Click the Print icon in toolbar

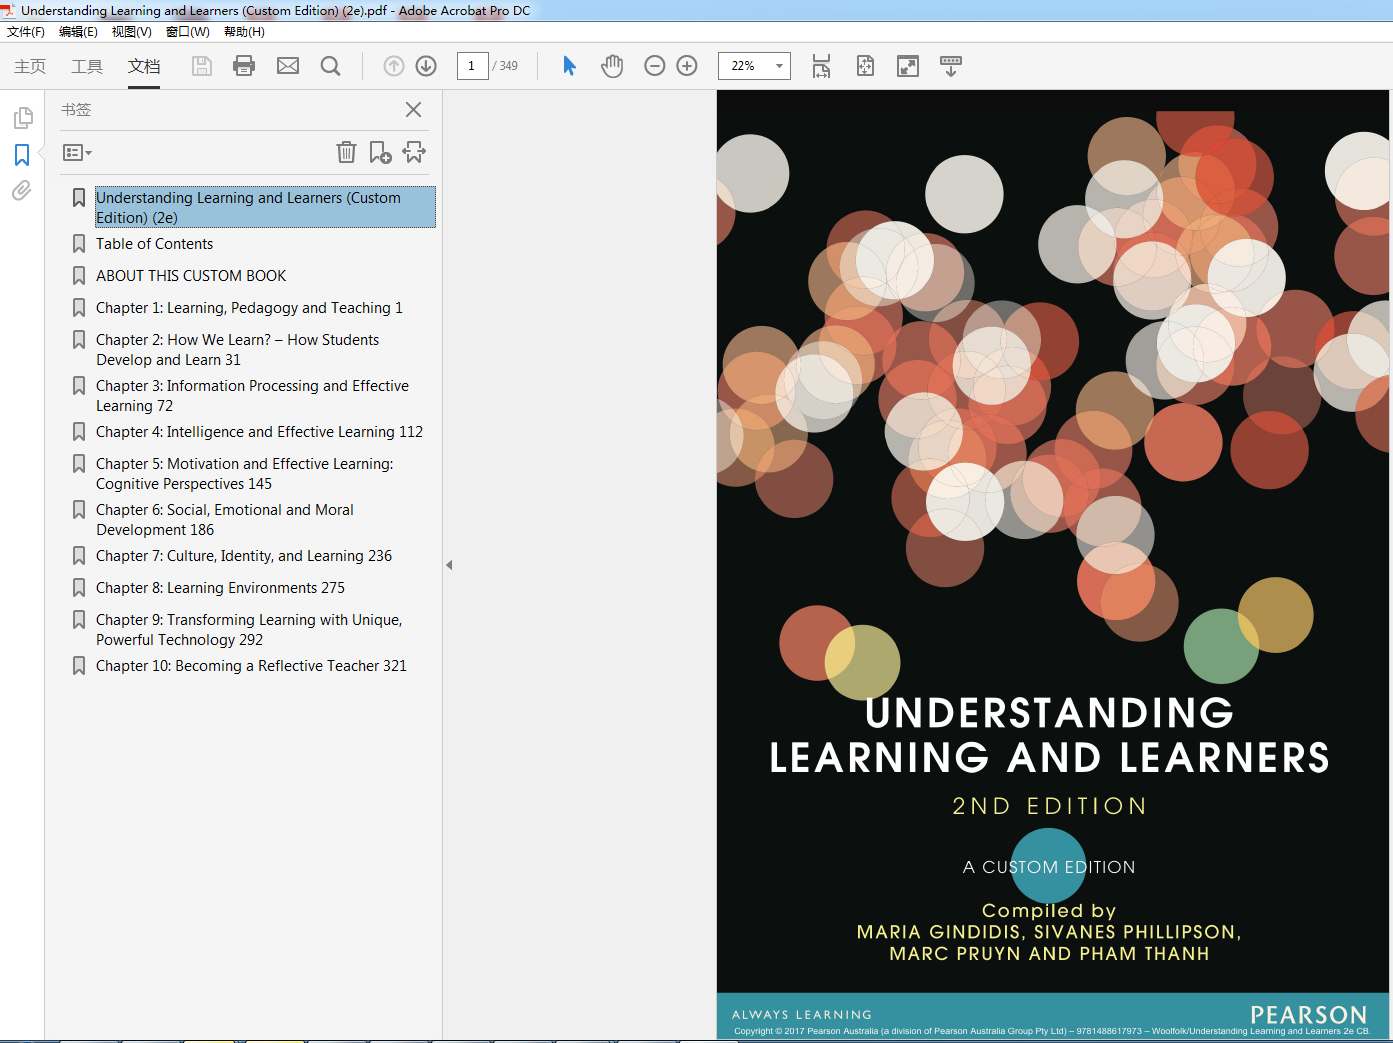pos(244,66)
